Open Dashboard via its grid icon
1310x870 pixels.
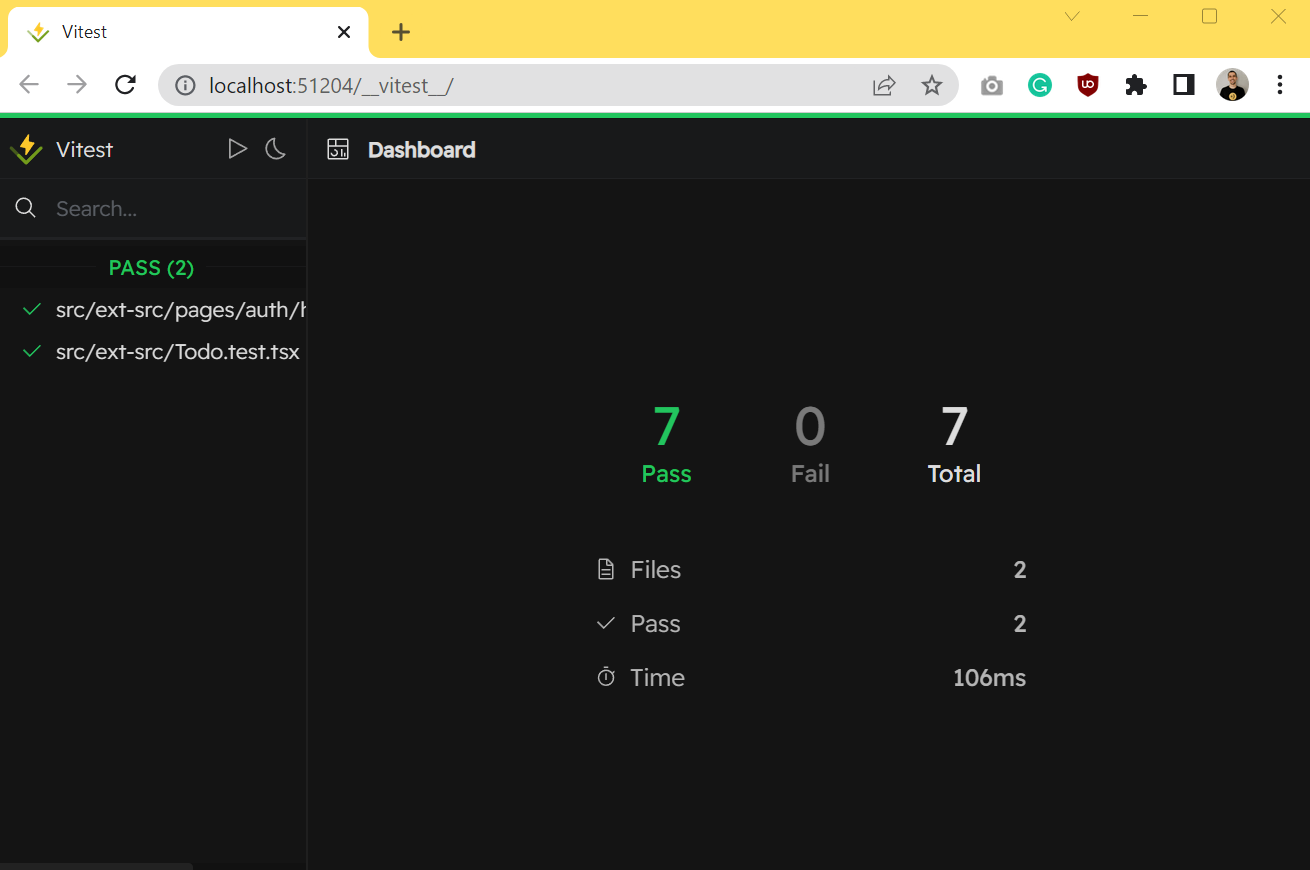[x=338, y=148]
